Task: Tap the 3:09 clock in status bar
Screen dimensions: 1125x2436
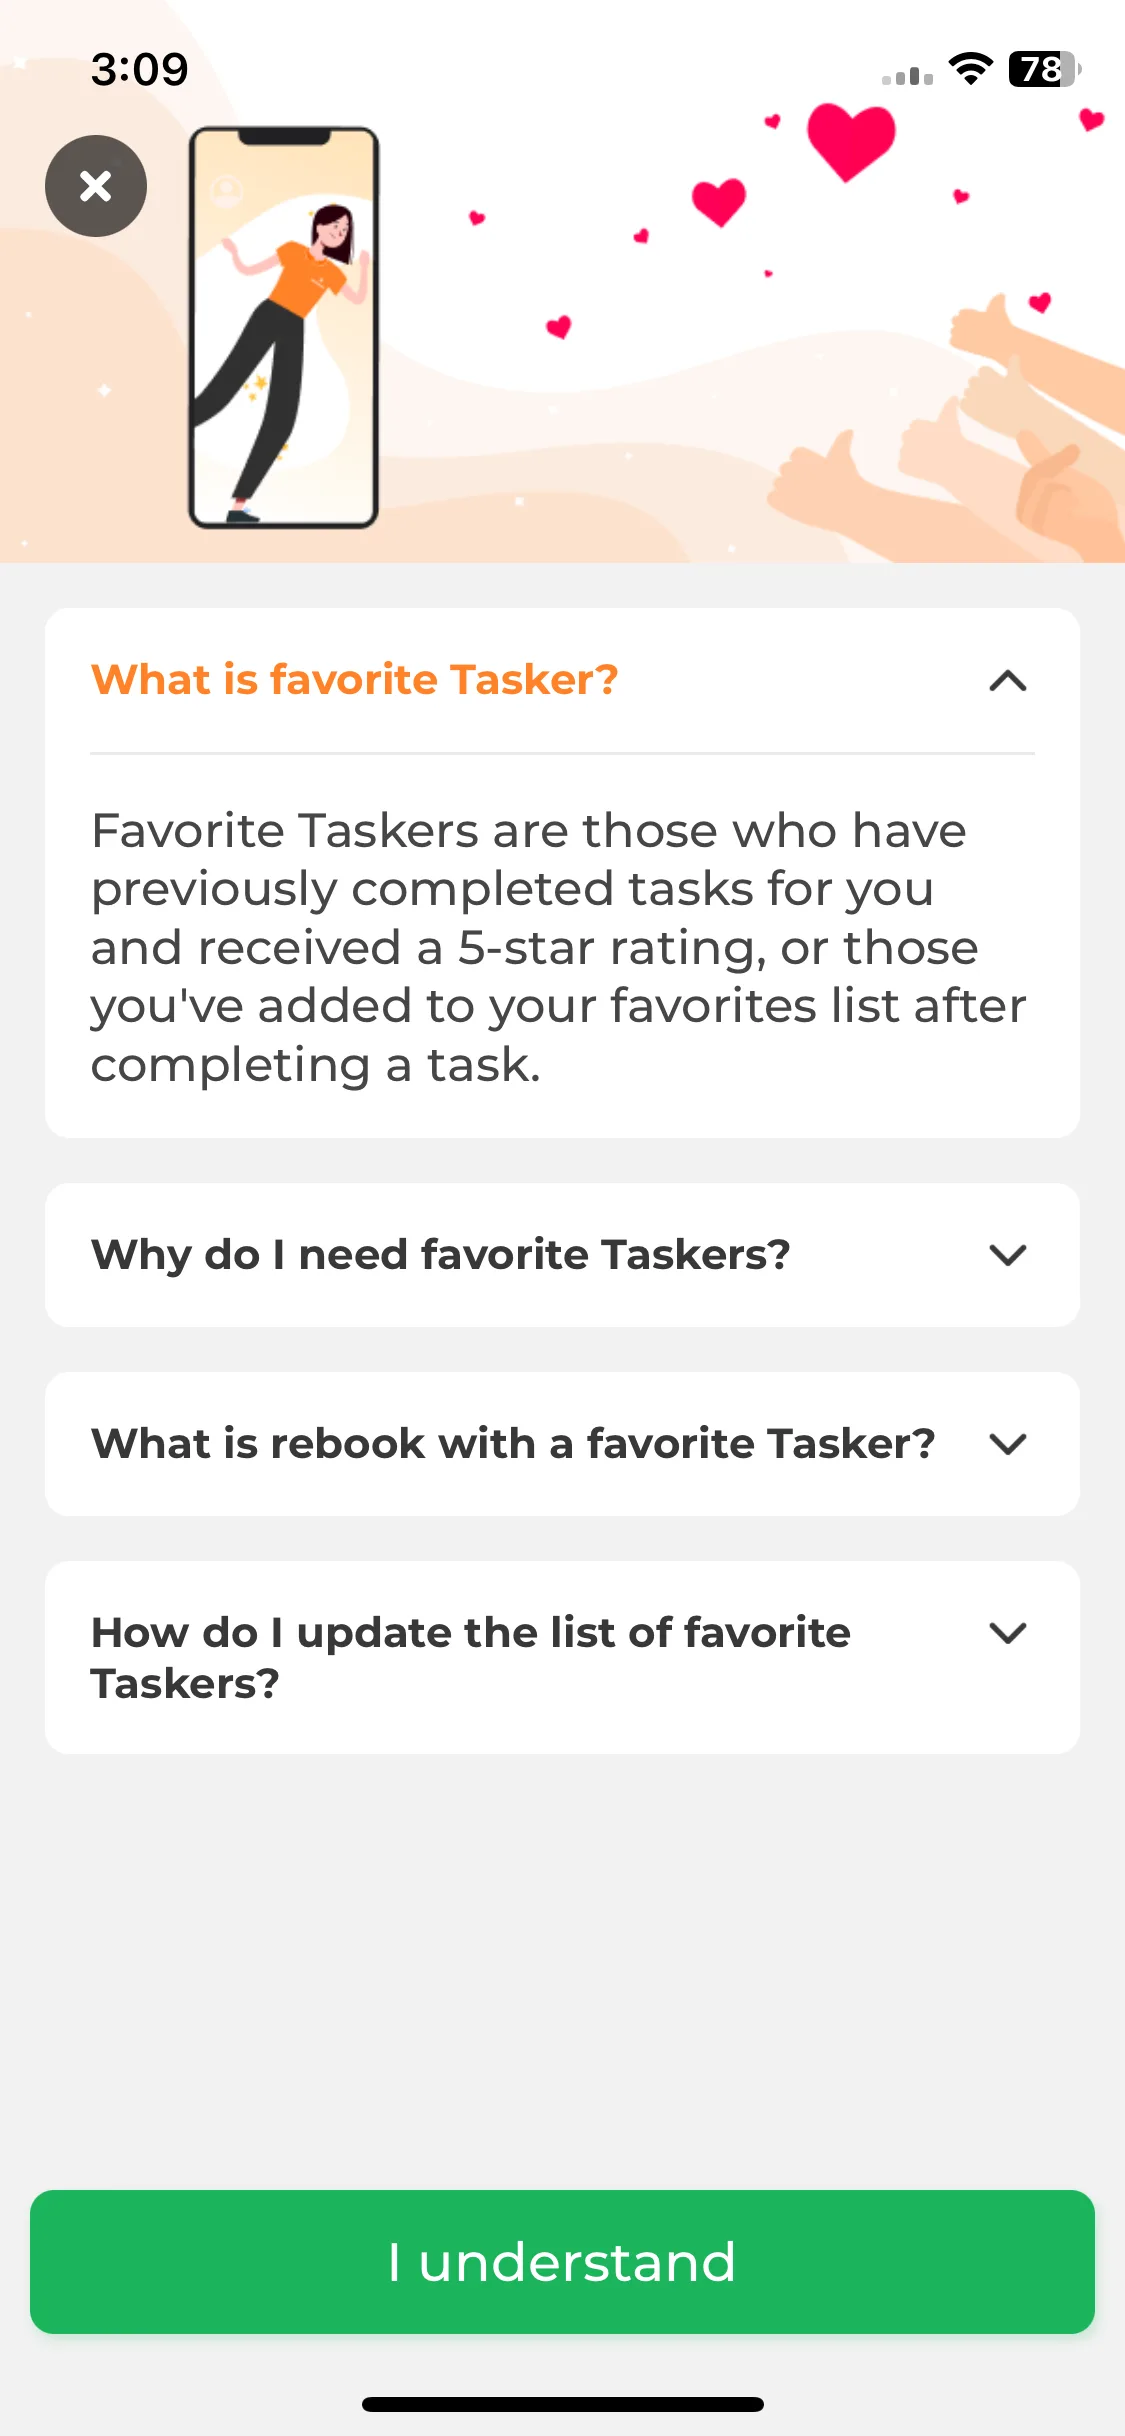Action: (139, 69)
